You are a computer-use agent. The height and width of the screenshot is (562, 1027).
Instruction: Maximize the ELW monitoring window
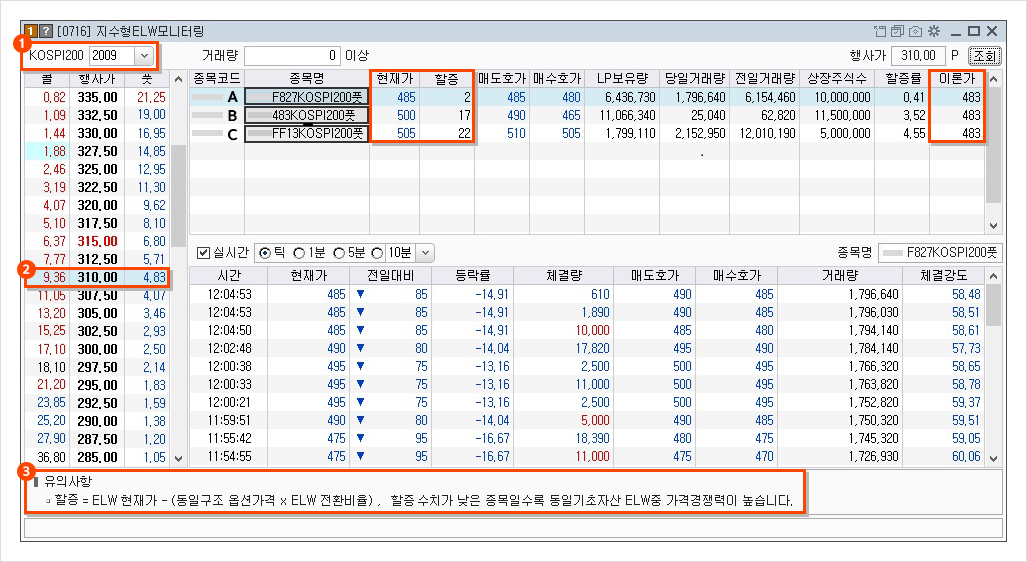[974, 31]
